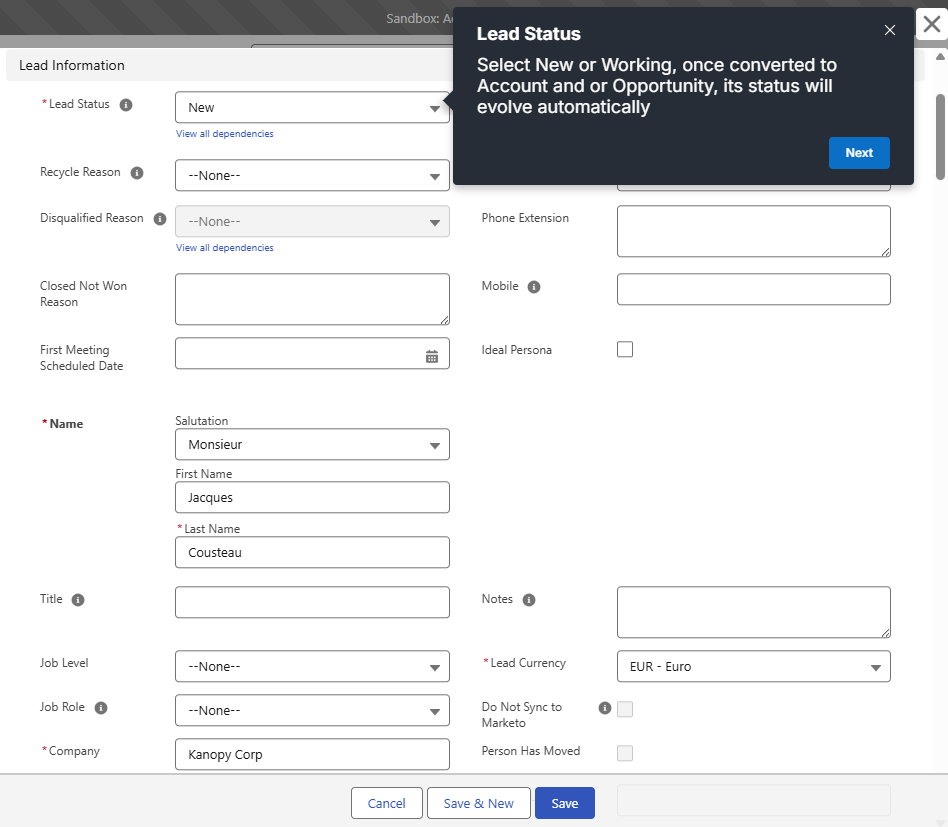948x827 pixels.
Task: Click the Recycle Reason info icon
Action: [x=137, y=173]
